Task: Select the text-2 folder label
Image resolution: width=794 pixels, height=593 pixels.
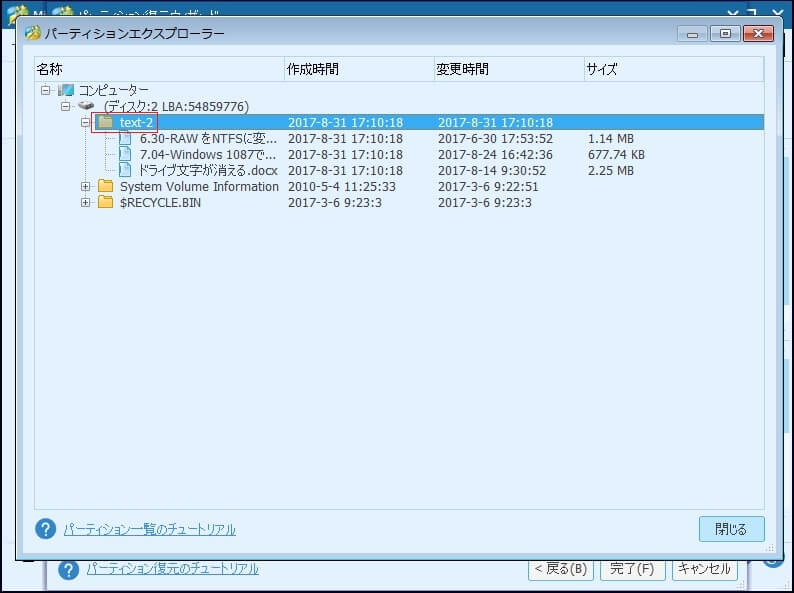Action: (136, 123)
